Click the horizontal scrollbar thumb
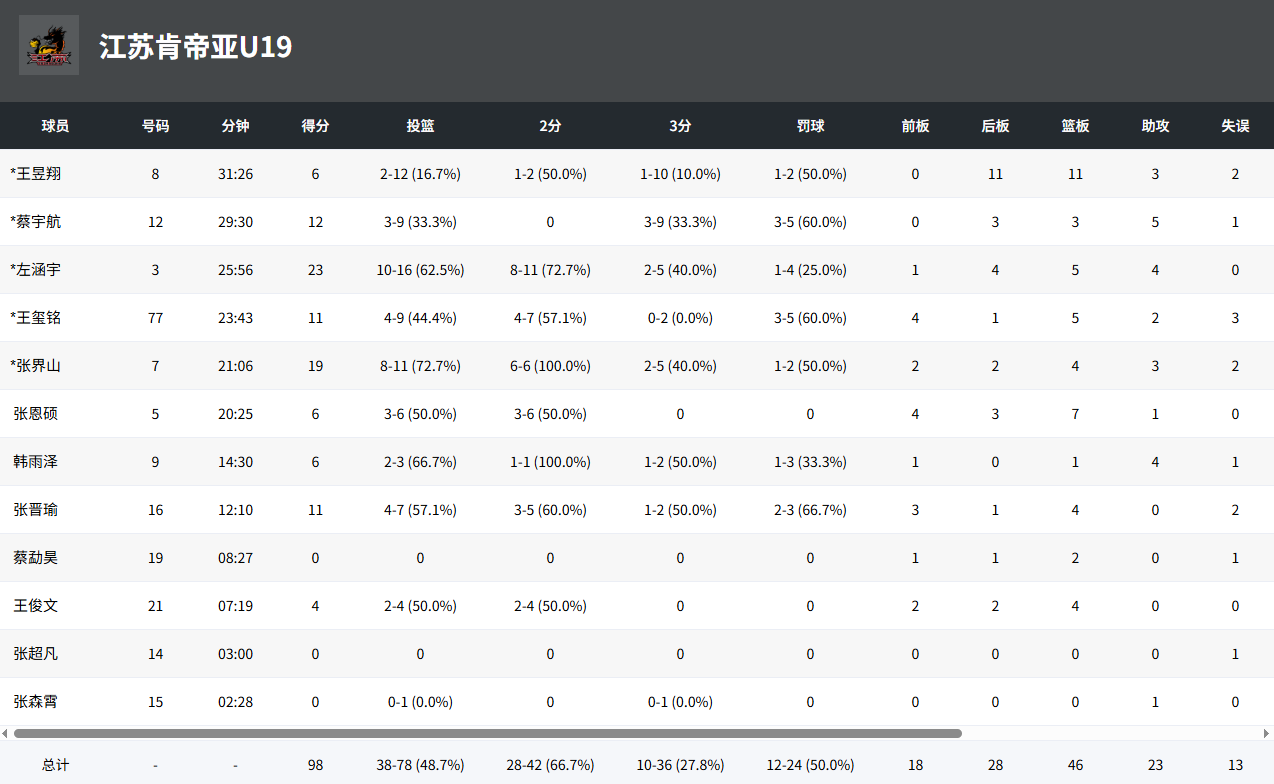 click(488, 733)
